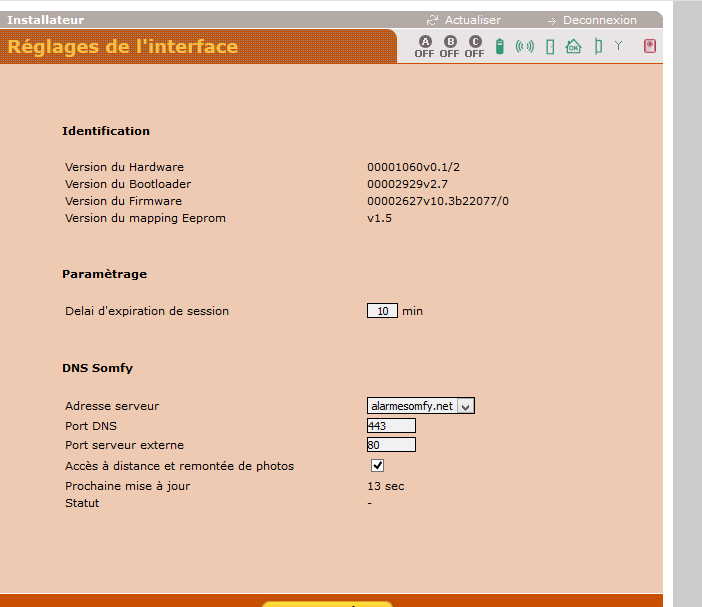This screenshot has height=607, width=702.
Task: Click the green battery status icon
Action: click(500, 46)
